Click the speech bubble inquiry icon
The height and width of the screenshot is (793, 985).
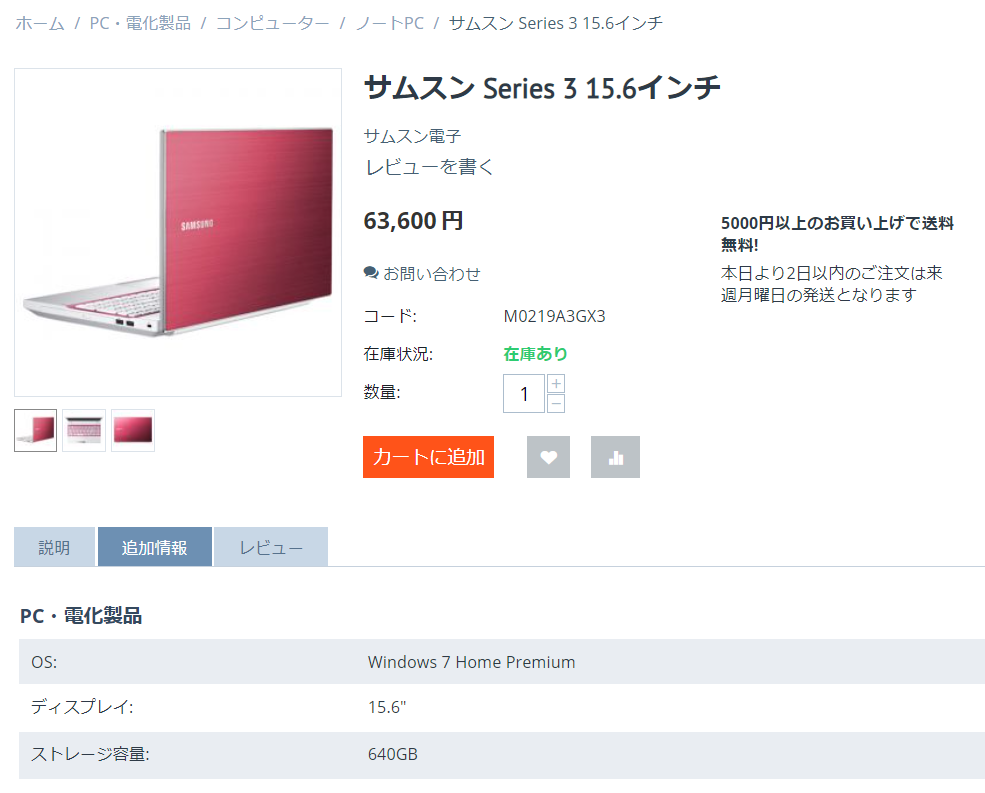(x=371, y=273)
